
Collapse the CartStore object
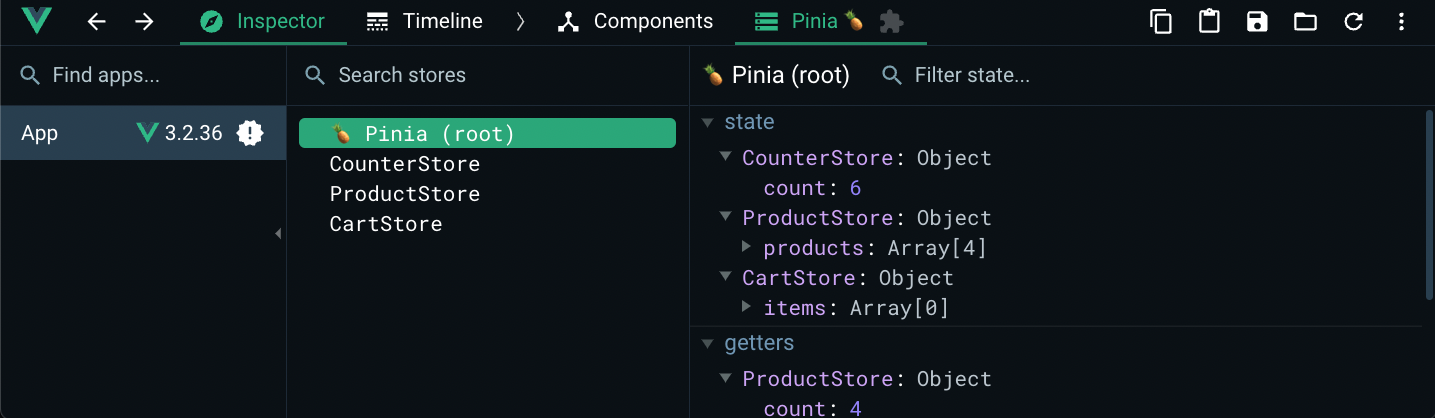coord(726,278)
